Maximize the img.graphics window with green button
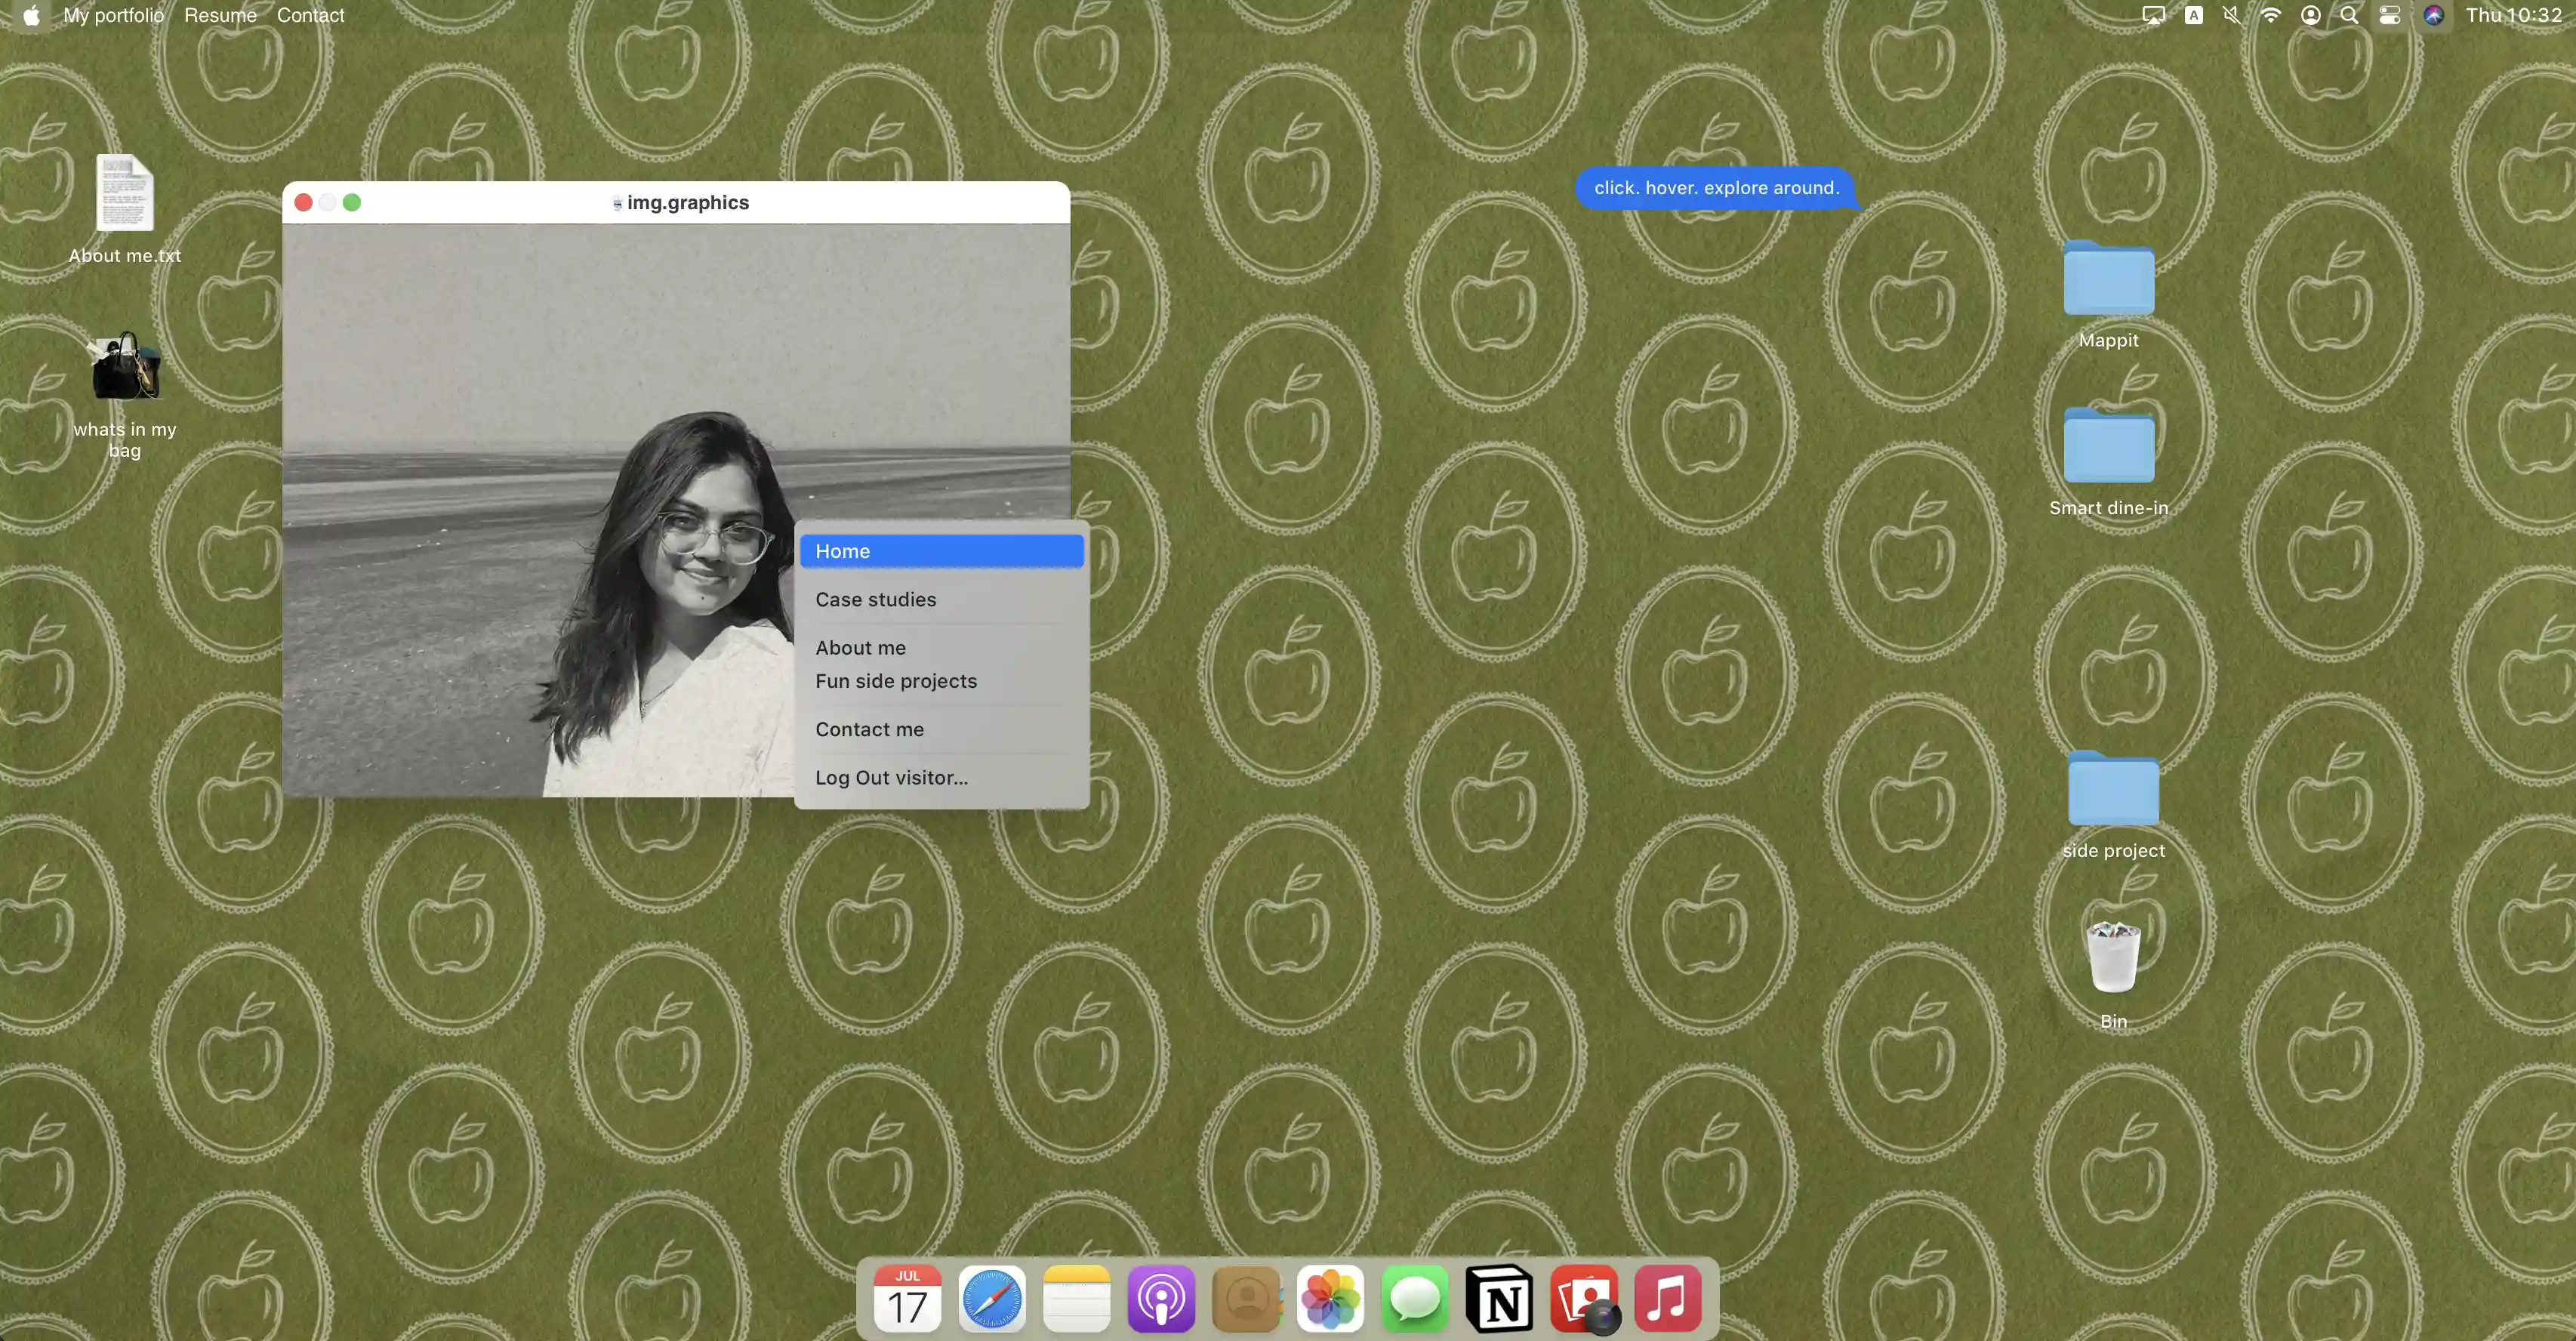 (x=352, y=202)
